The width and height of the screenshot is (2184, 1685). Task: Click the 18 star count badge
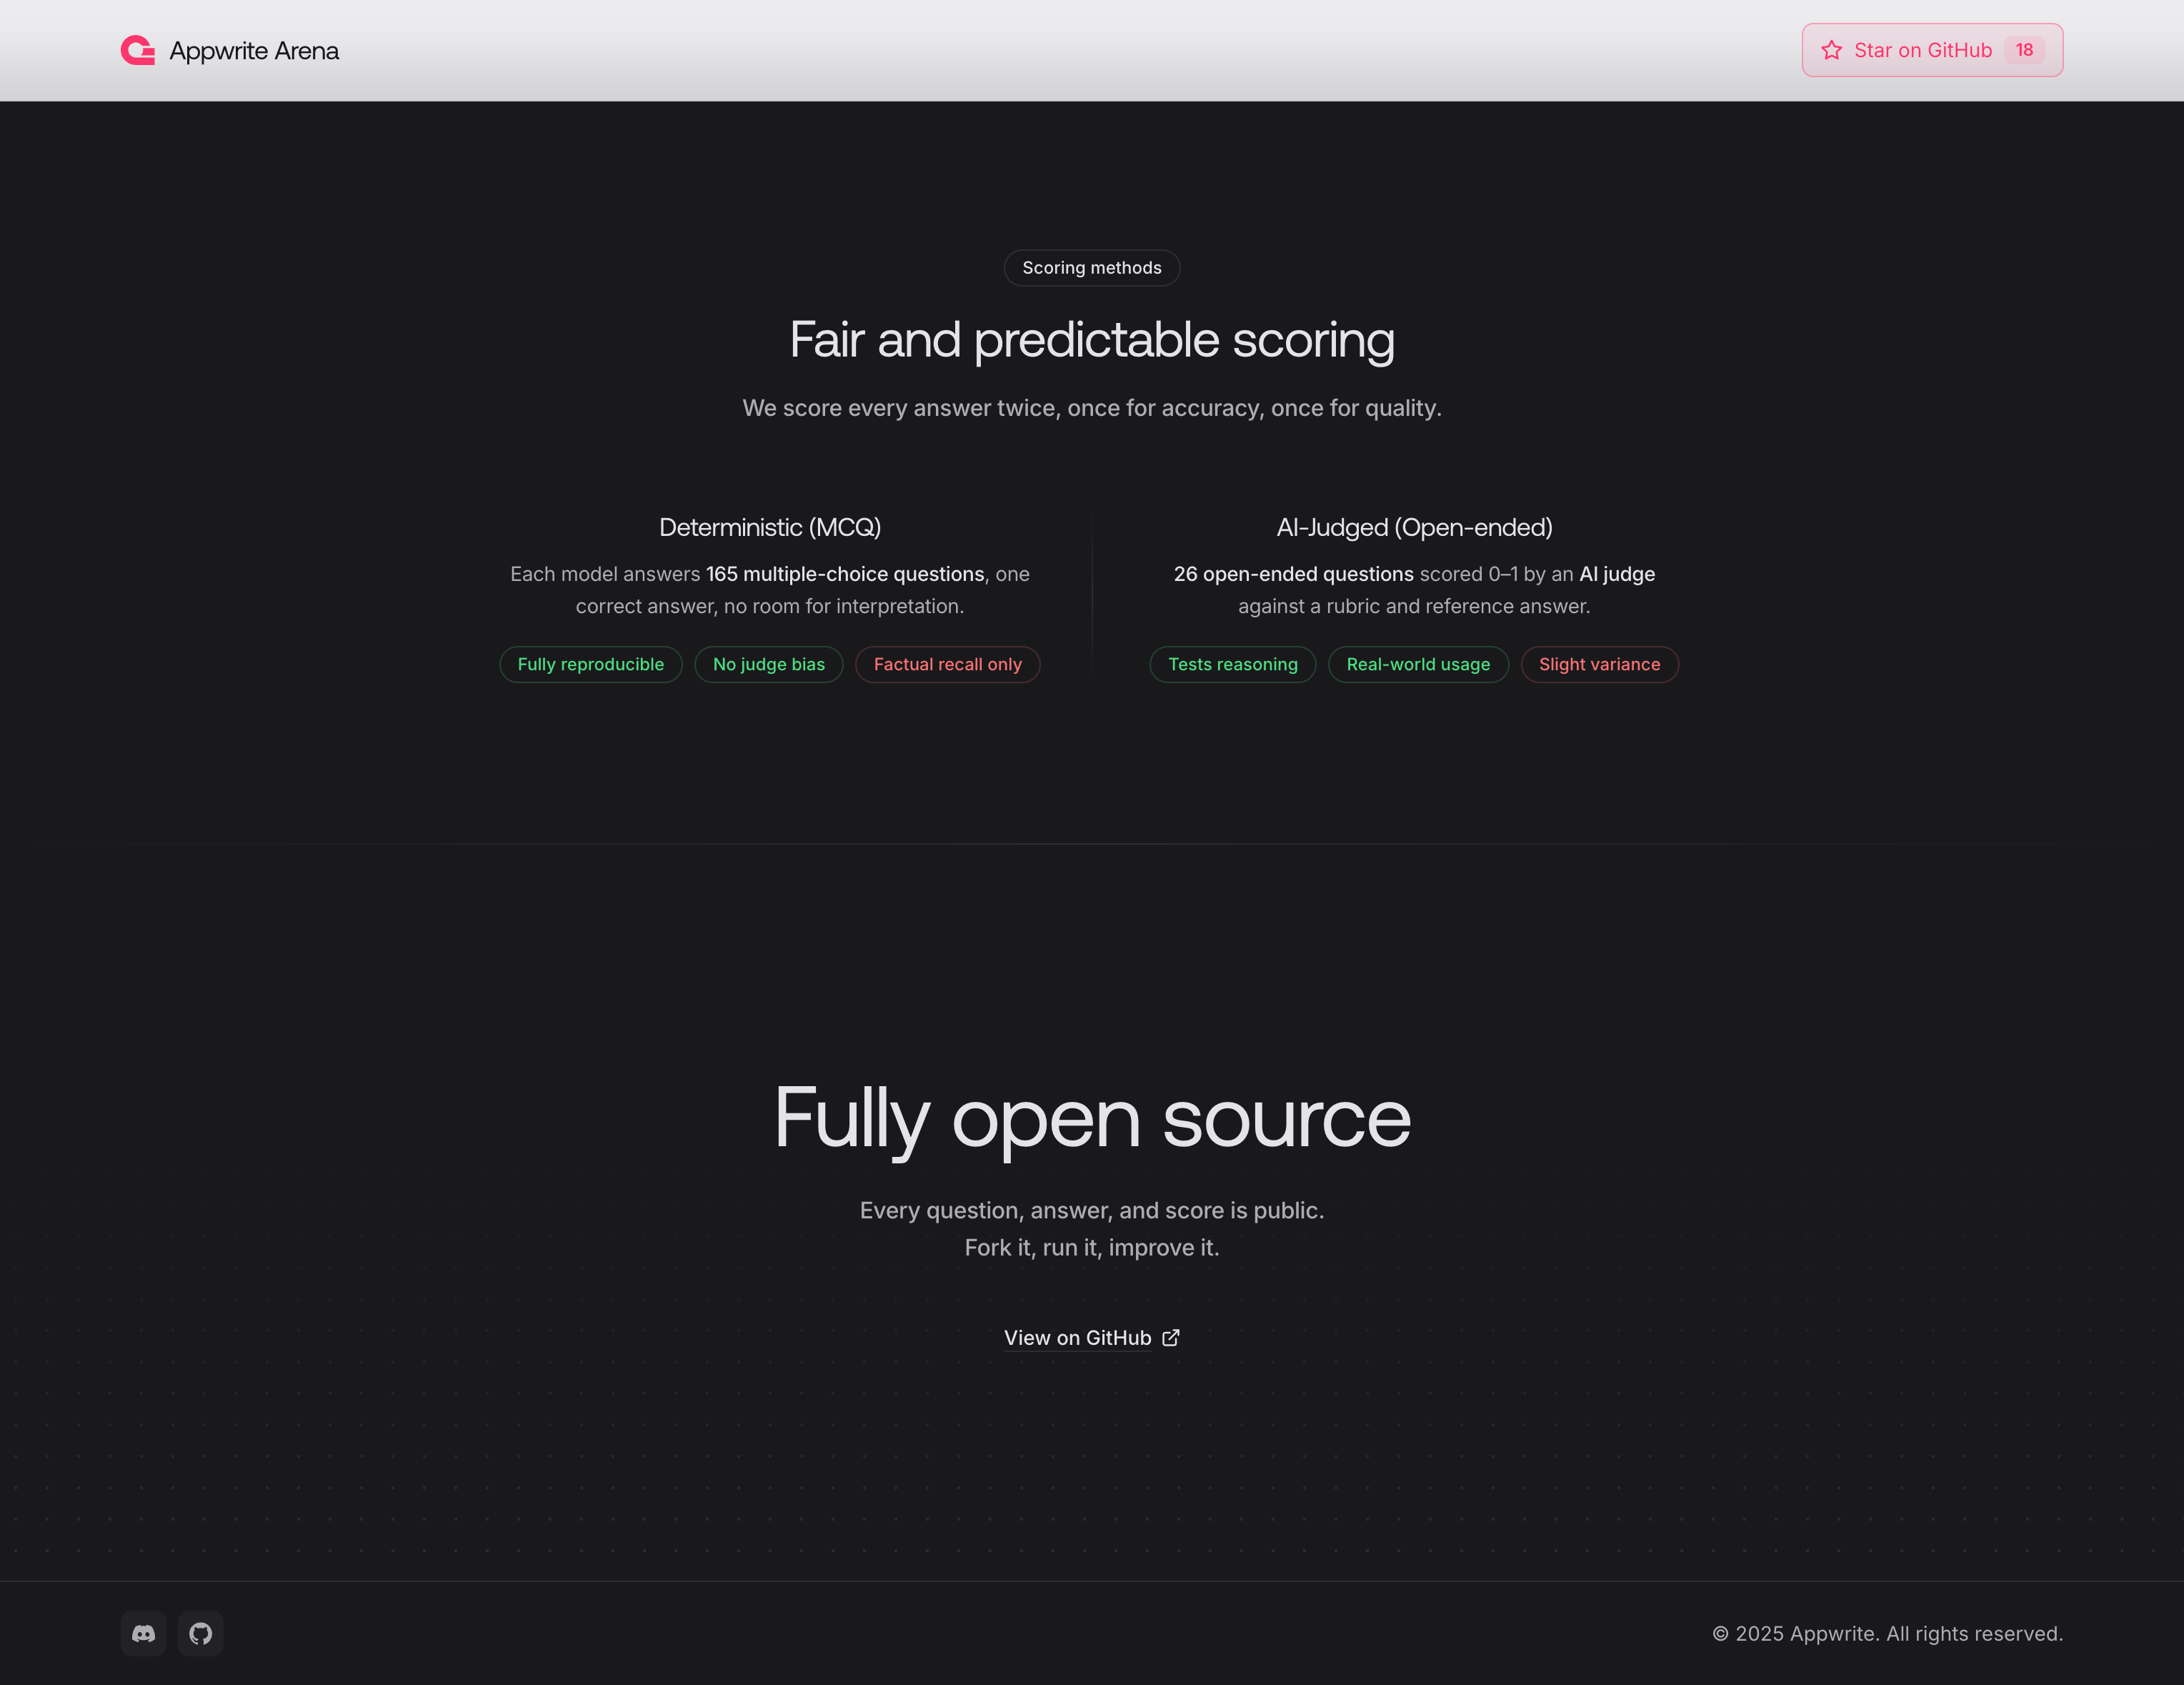(x=2024, y=49)
